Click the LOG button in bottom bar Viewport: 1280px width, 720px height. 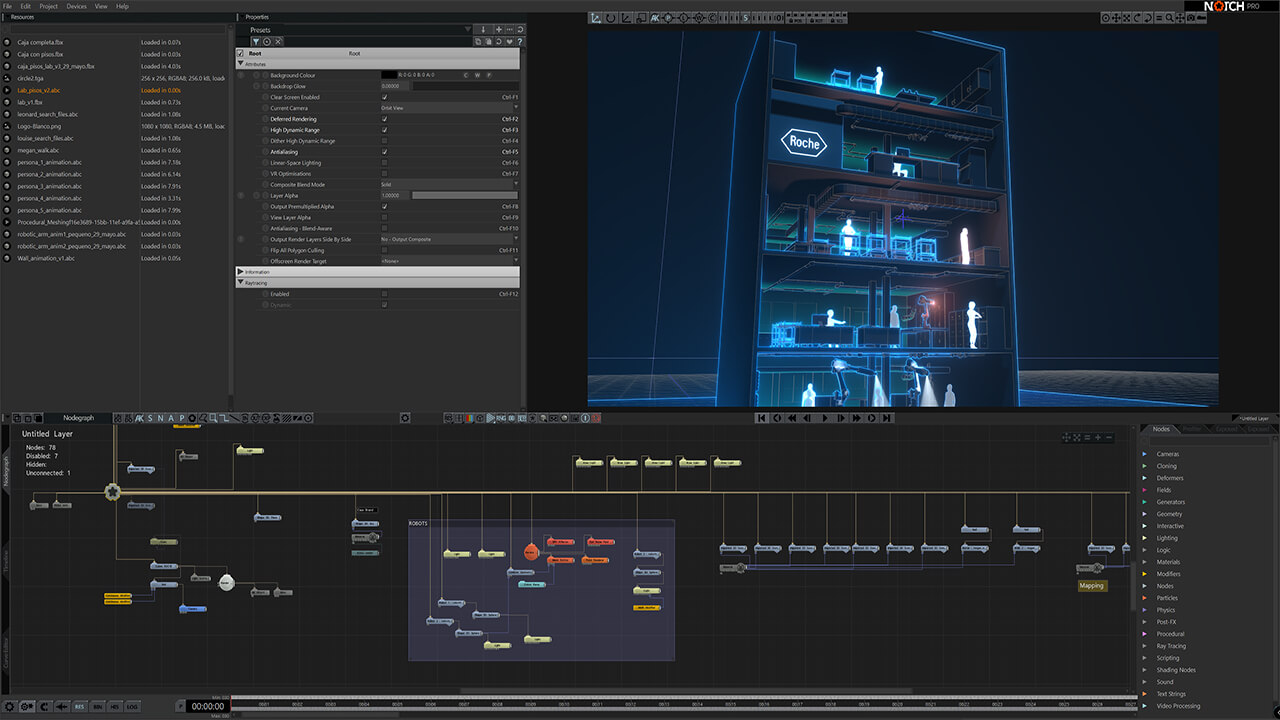[133, 706]
